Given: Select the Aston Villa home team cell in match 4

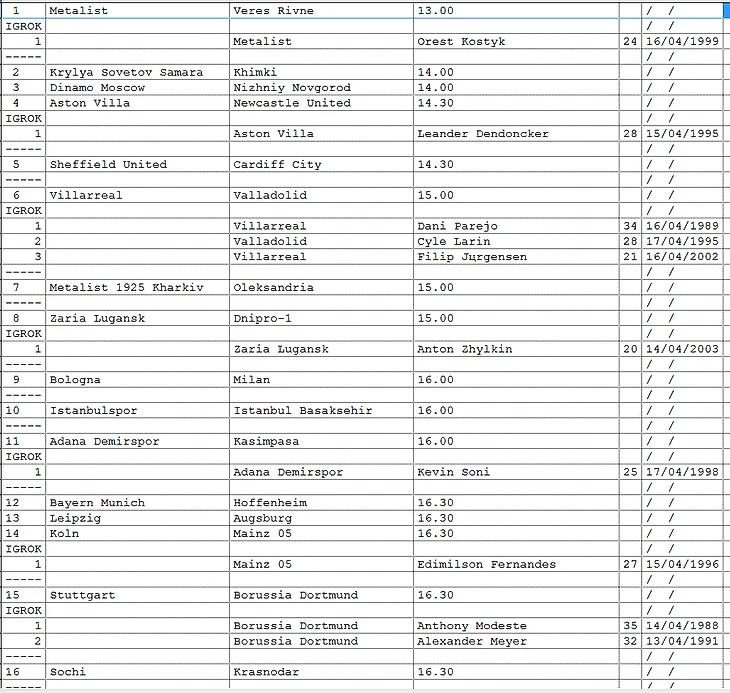Looking at the screenshot, I should pyautogui.click(x=137, y=103).
